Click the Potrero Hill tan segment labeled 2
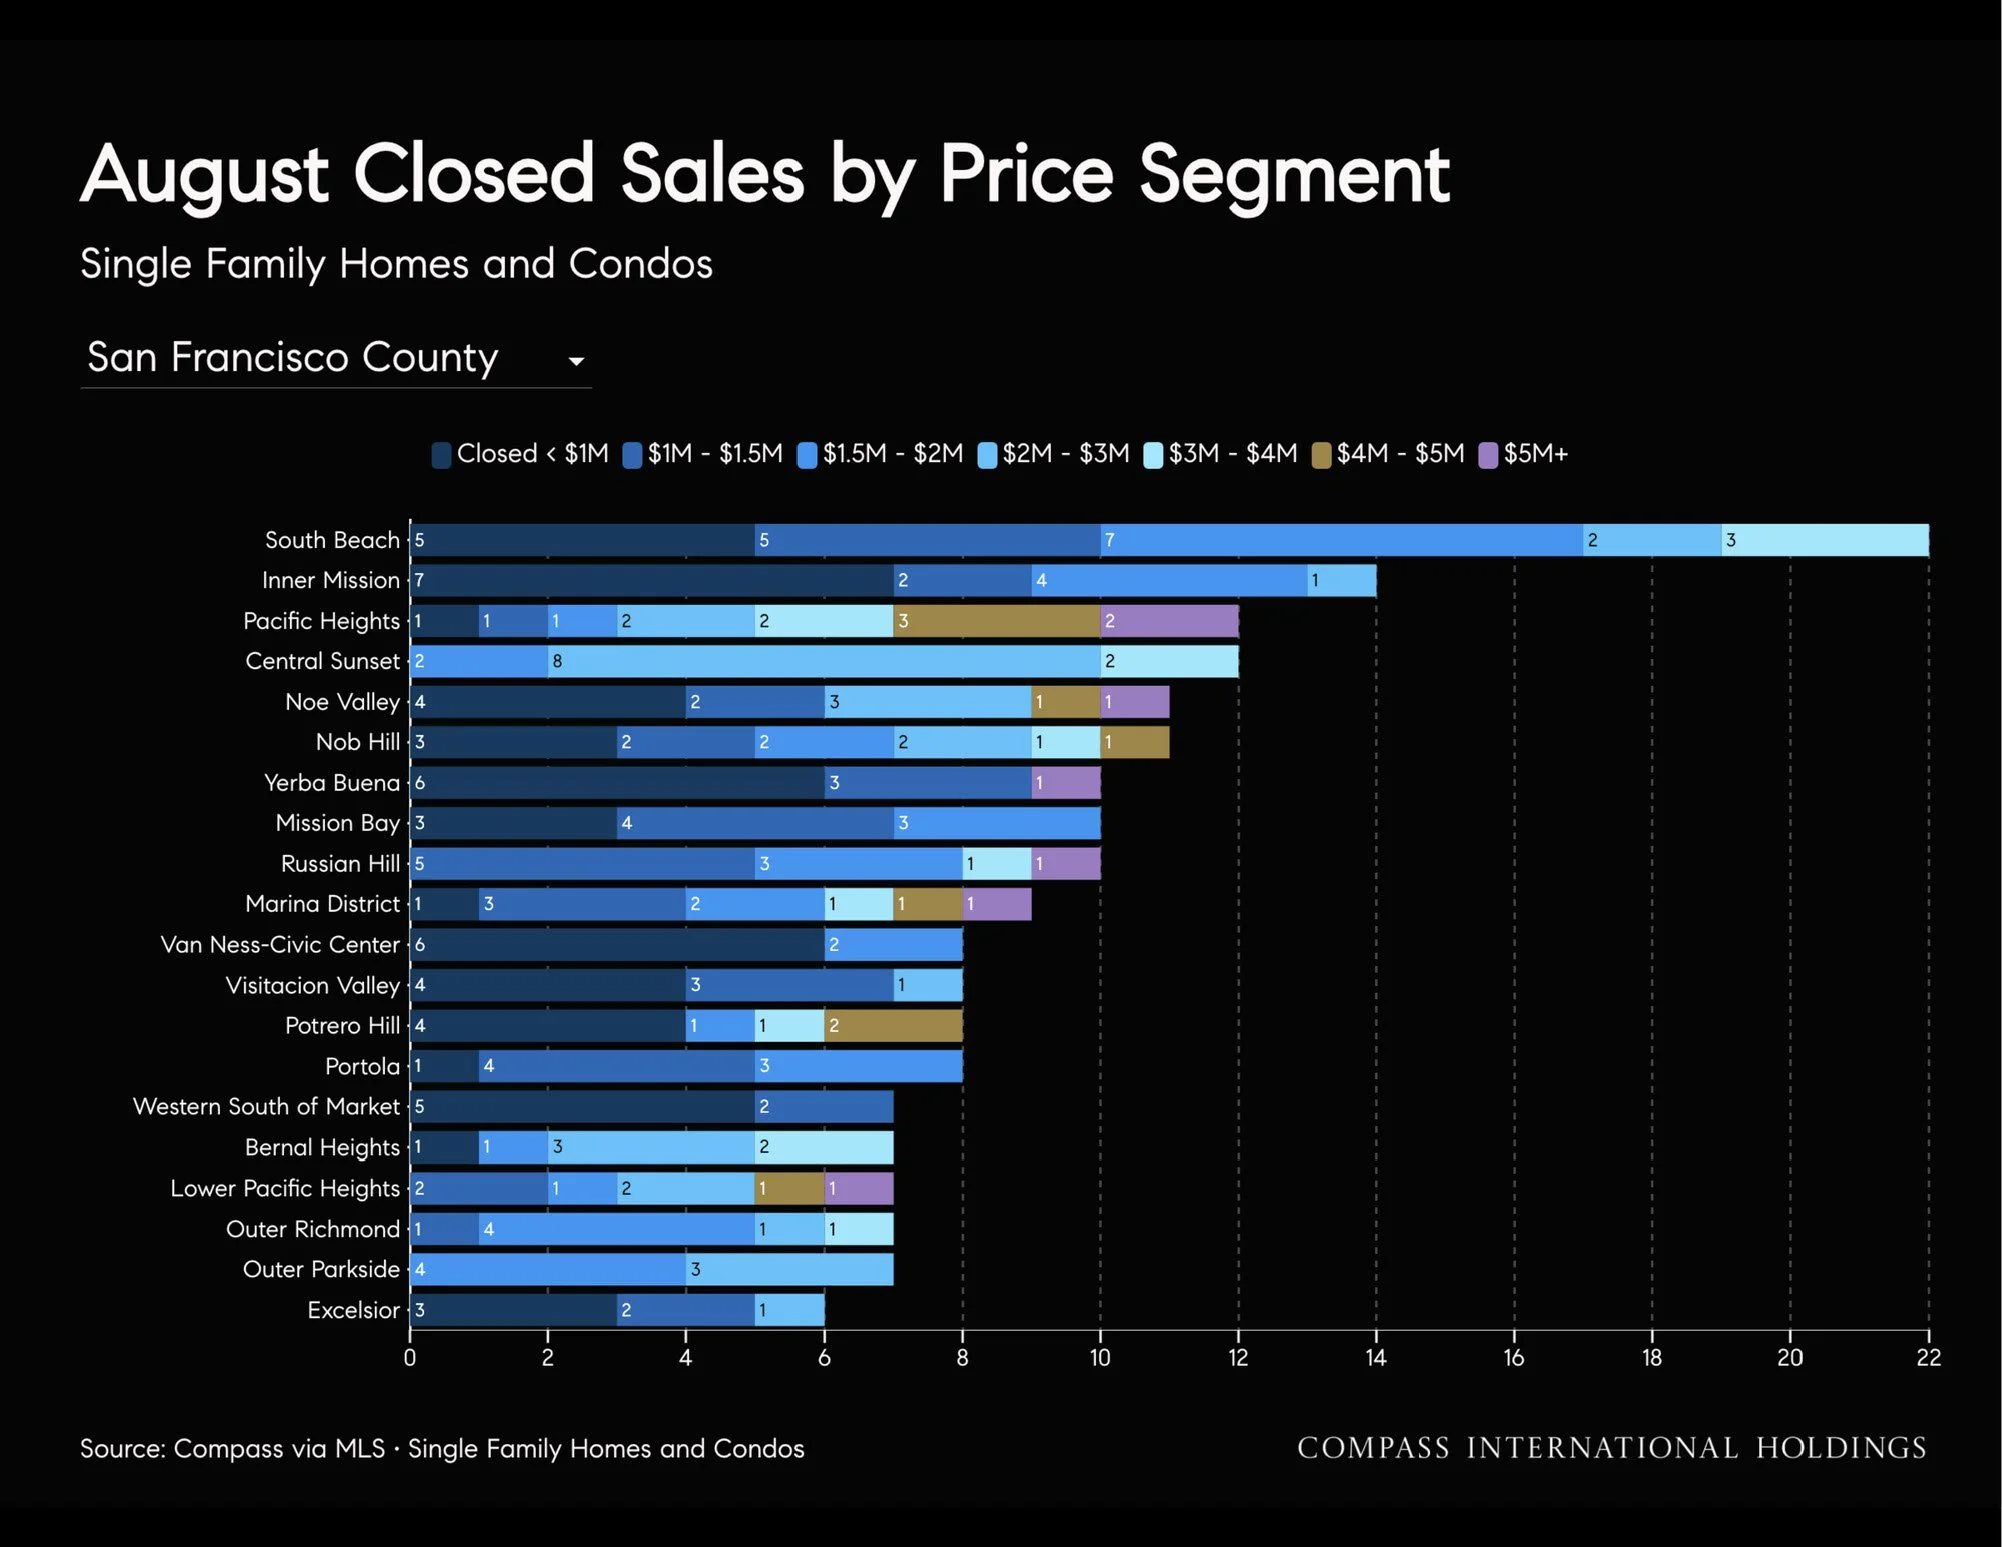 [893, 1026]
